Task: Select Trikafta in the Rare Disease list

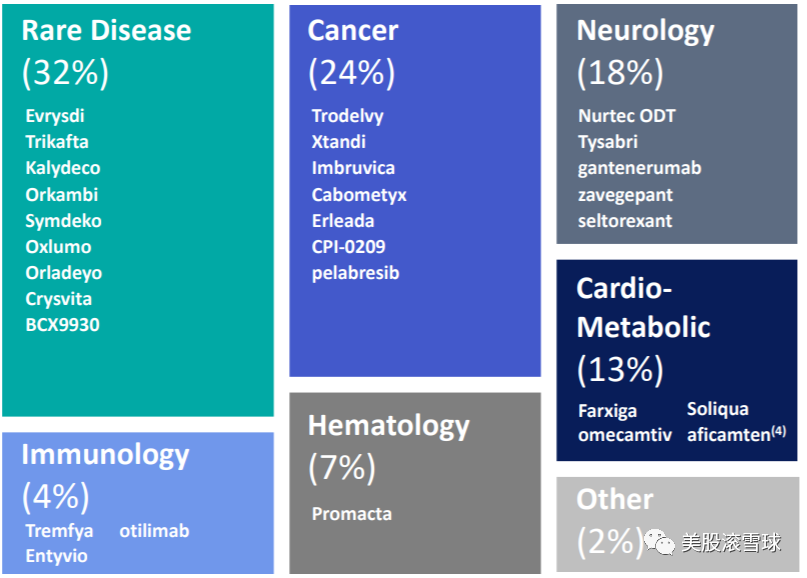Action: tap(58, 142)
